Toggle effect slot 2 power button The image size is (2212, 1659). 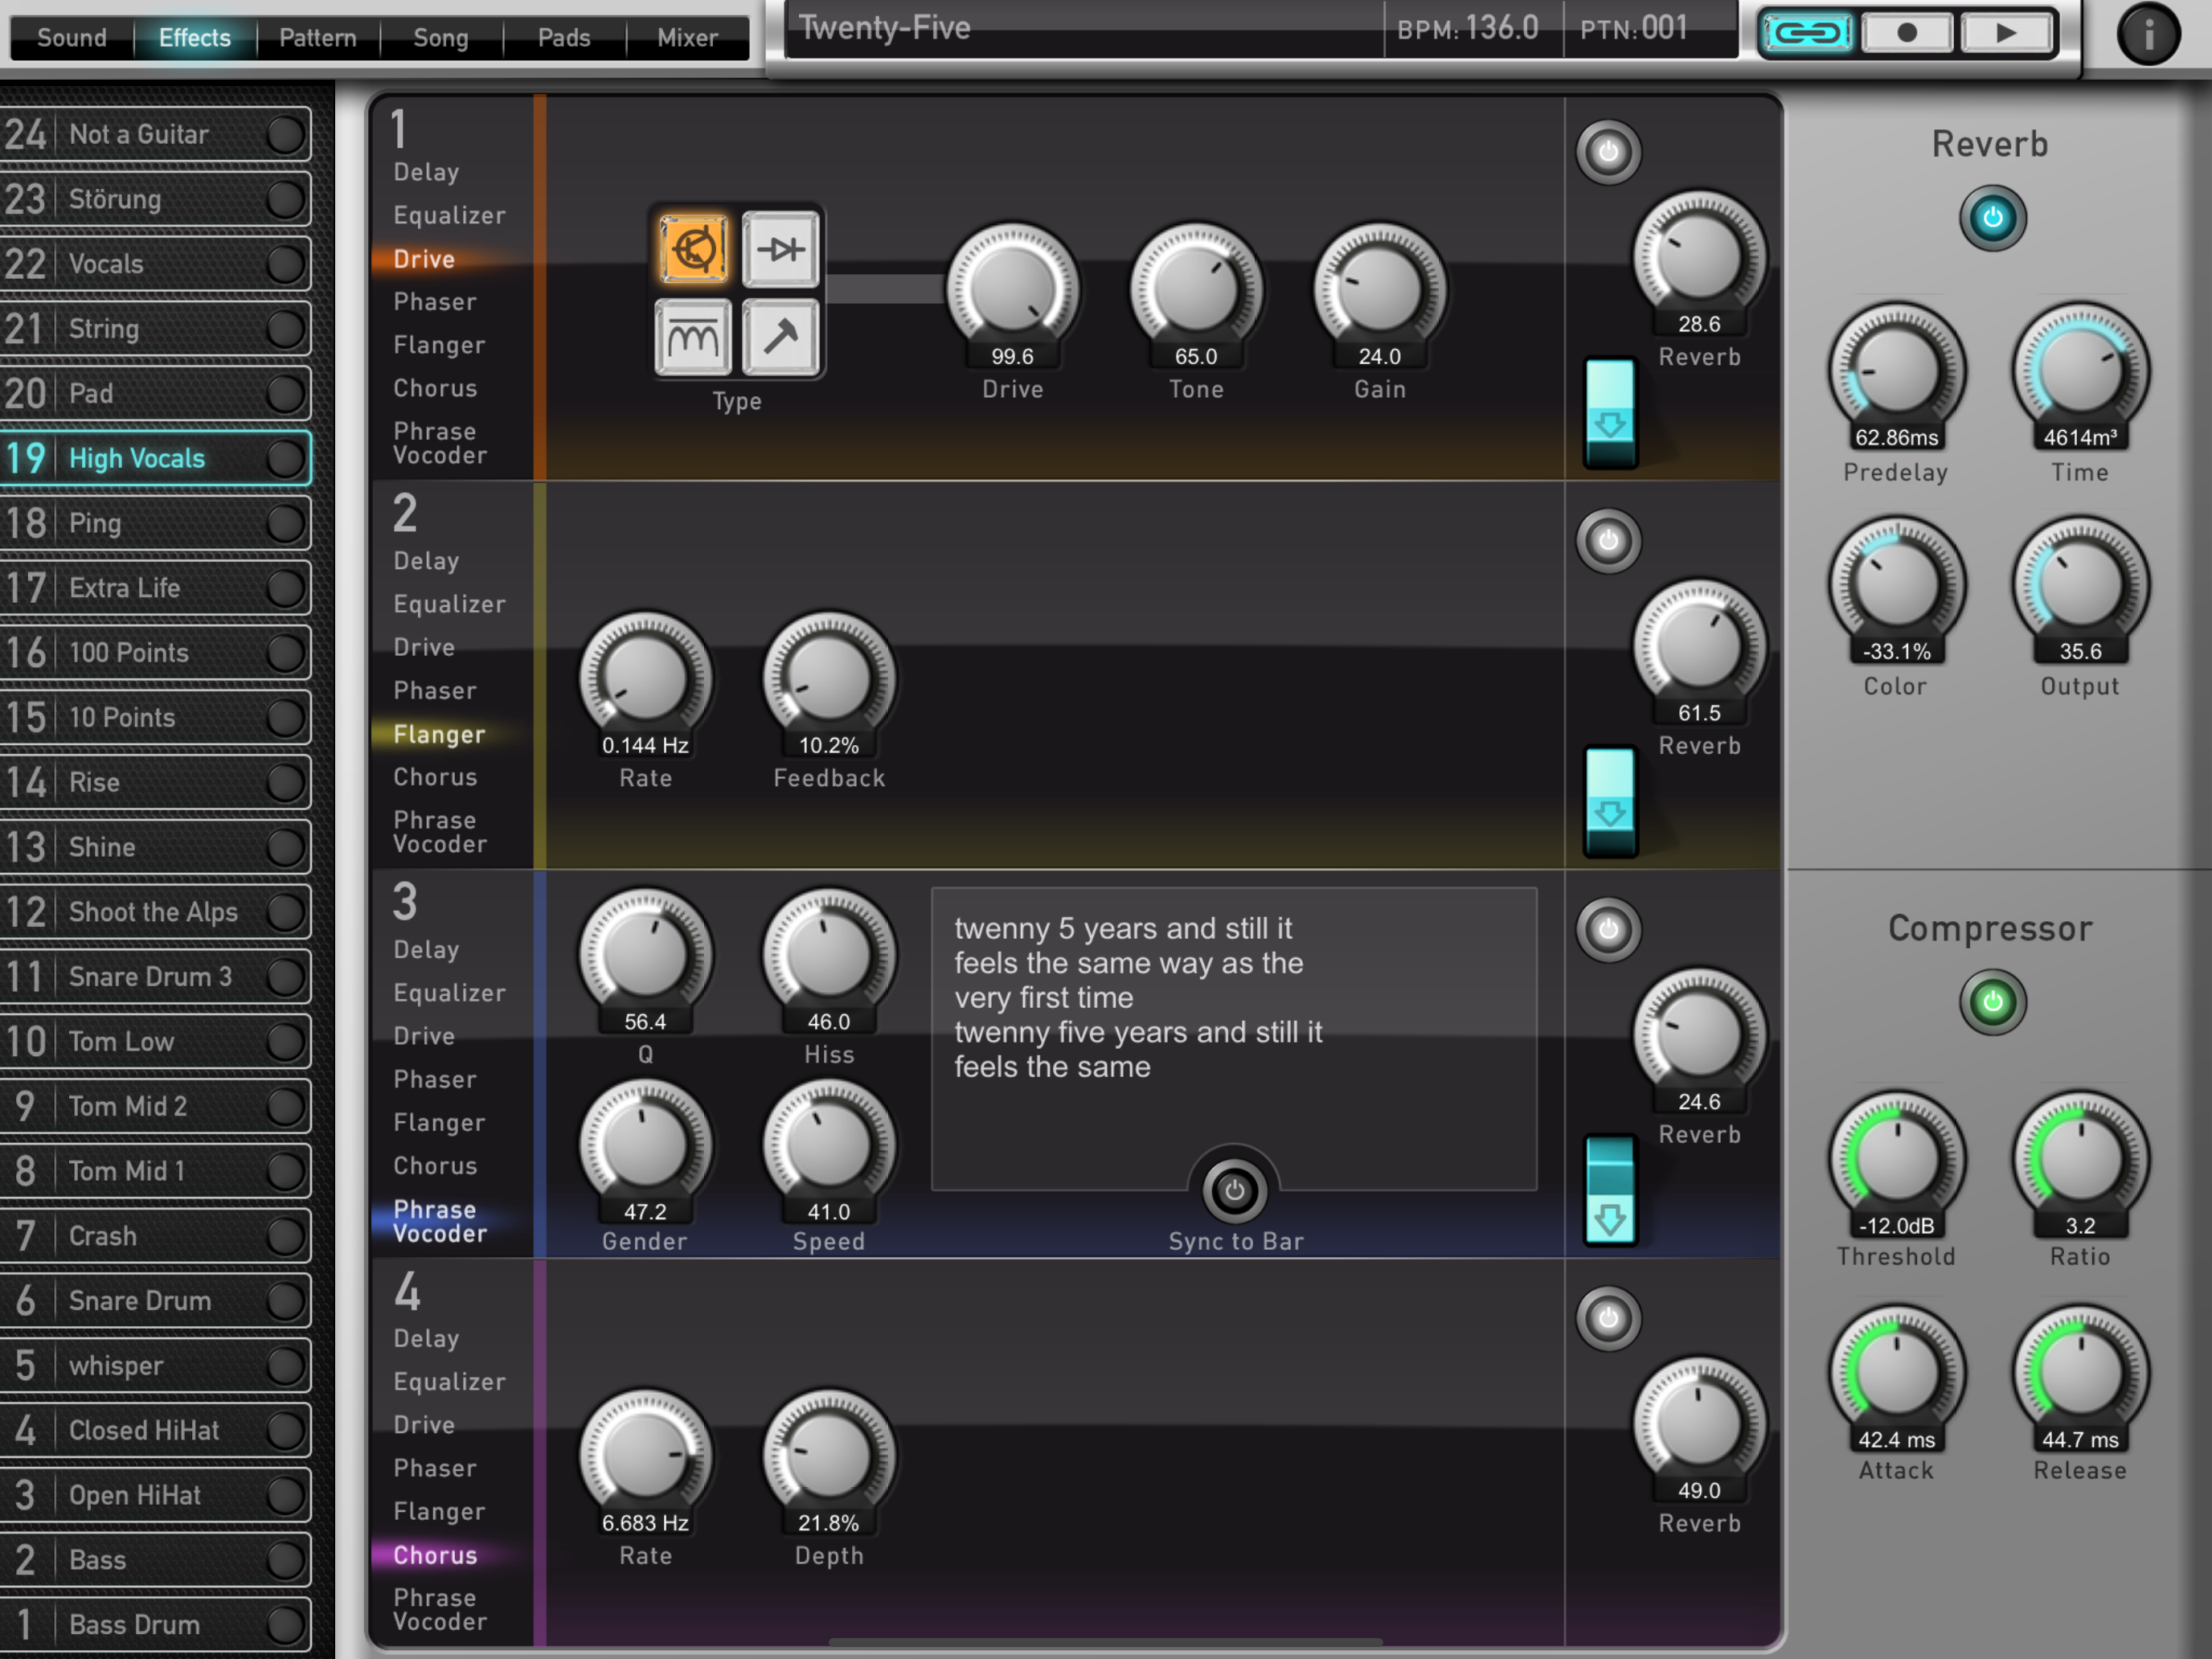[x=1608, y=541]
